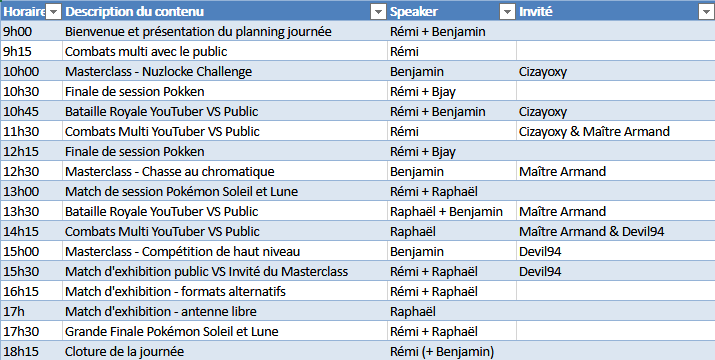
Task: Click the 9h00 time cell
Action: [31, 31]
